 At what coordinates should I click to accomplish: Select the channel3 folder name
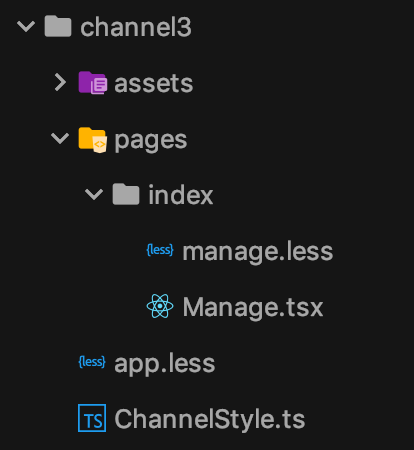(x=136, y=27)
